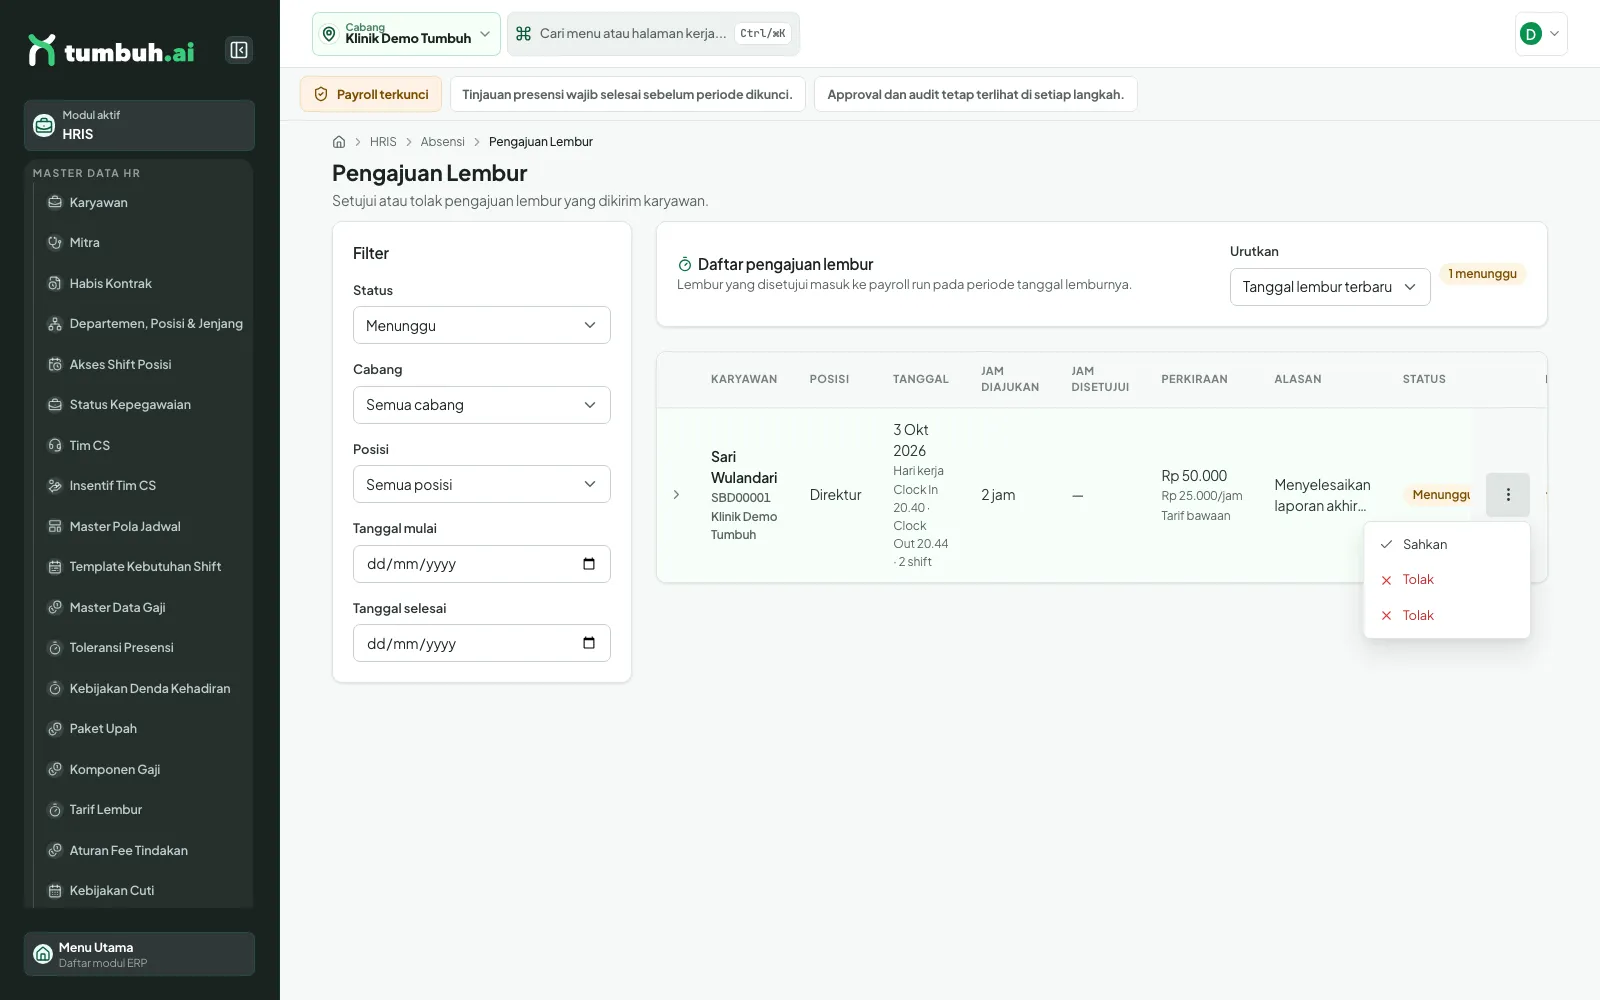Open the Urutkan dropdown Tanggal lembur terbaru
Screen dimensions: 1600x1000
(x=1330, y=287)
